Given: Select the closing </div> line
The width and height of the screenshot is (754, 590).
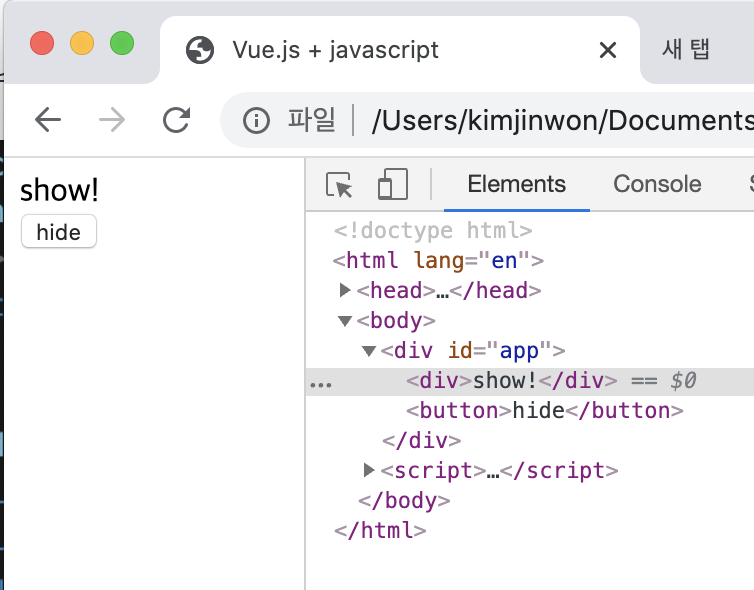Looking at the screenshot, I should (421, 440).
